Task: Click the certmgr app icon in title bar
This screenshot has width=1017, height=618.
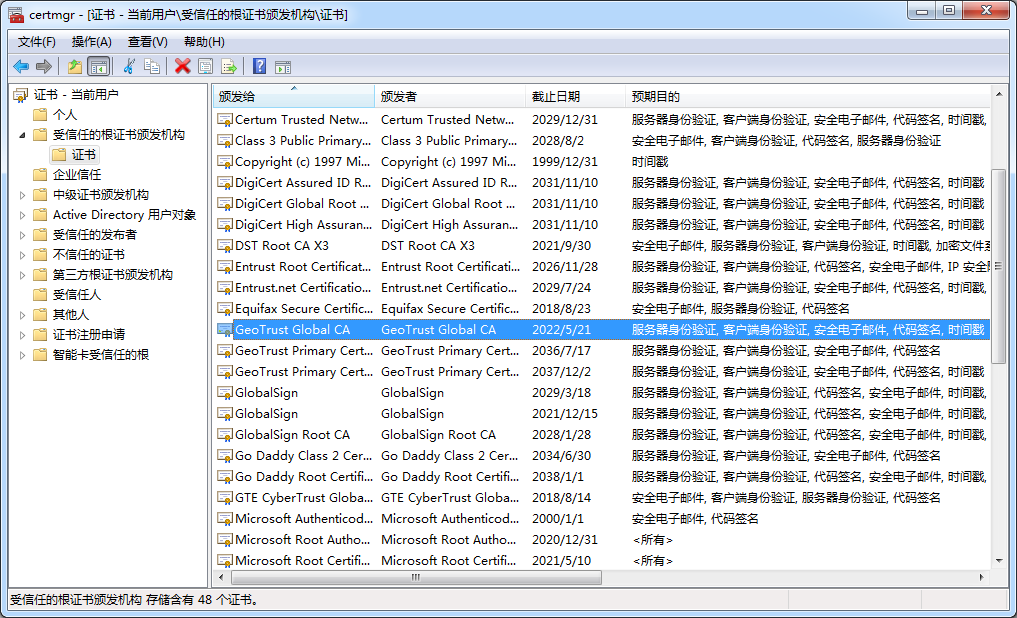Action: coord(16,14)
